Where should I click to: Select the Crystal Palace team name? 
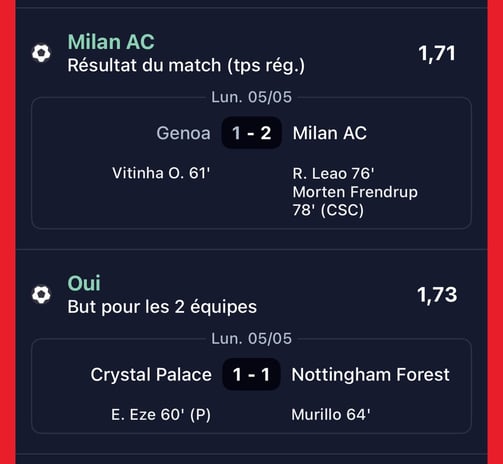(151, 374)
